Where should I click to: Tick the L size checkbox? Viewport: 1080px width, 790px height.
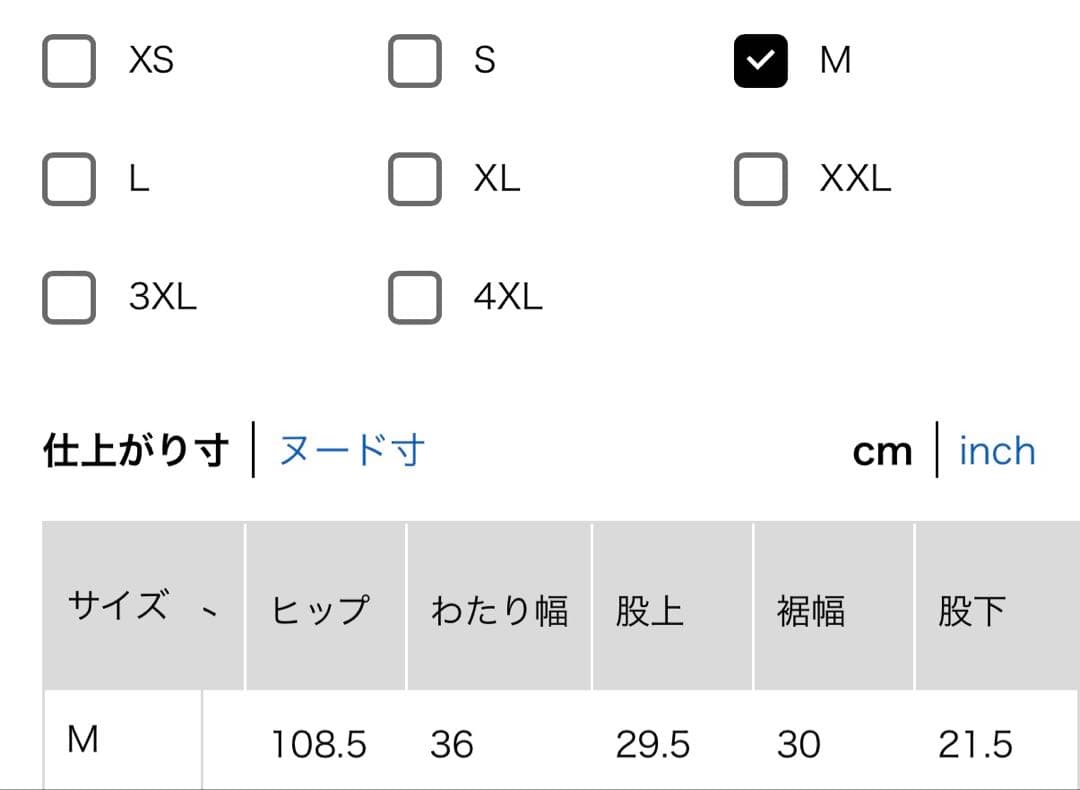[69, 179]
